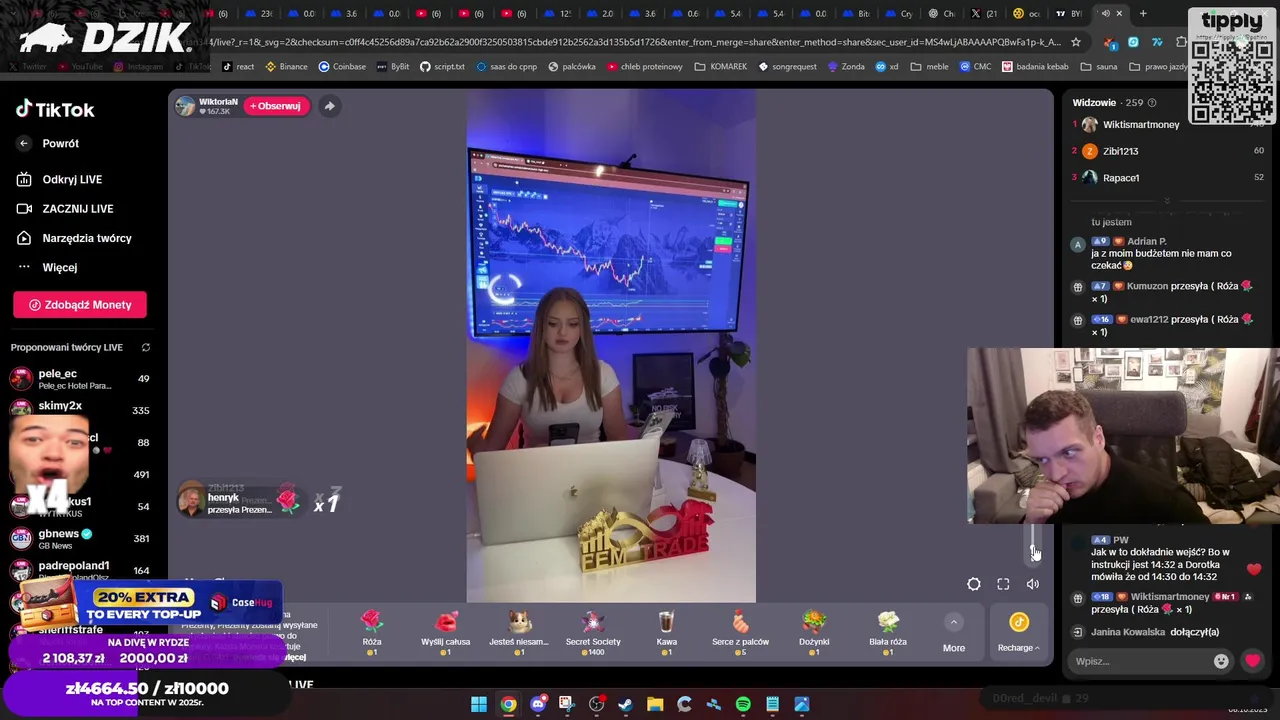The image size is (1280, 720).
Task: Open the emoji picker in chat
Action: [x=1221, y=661]
